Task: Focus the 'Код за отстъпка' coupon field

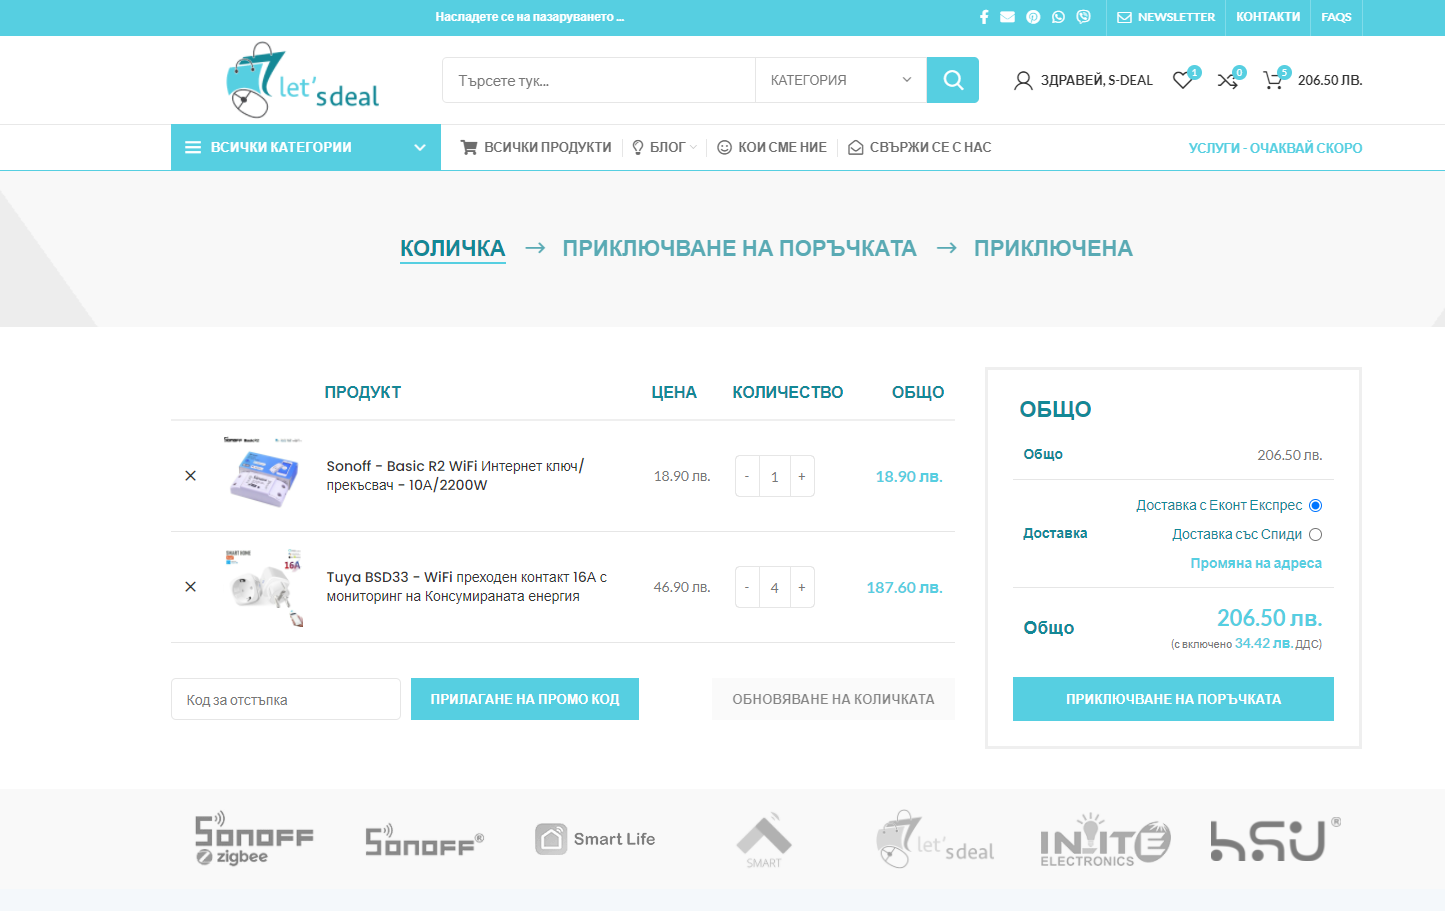Action: pyautogui.click(x=286, y=699)
